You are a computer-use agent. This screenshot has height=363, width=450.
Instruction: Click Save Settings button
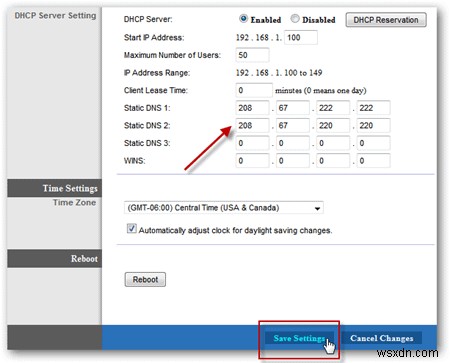299,338
